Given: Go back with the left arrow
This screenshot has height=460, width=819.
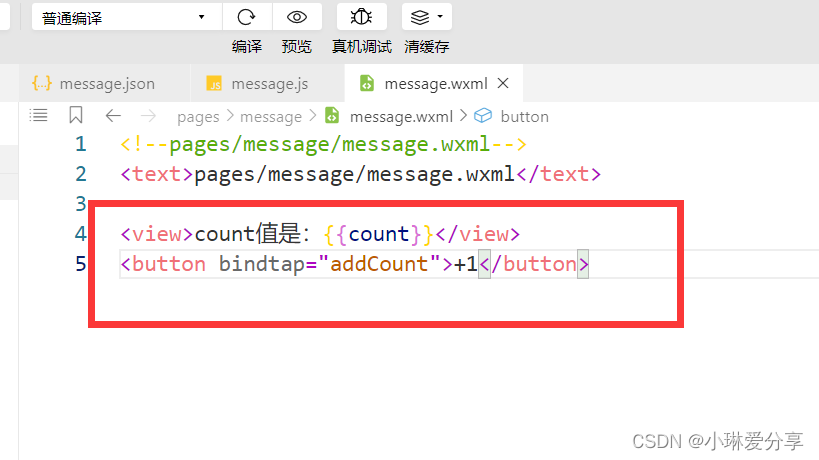Looking at the screenshot, I should 113,116.
